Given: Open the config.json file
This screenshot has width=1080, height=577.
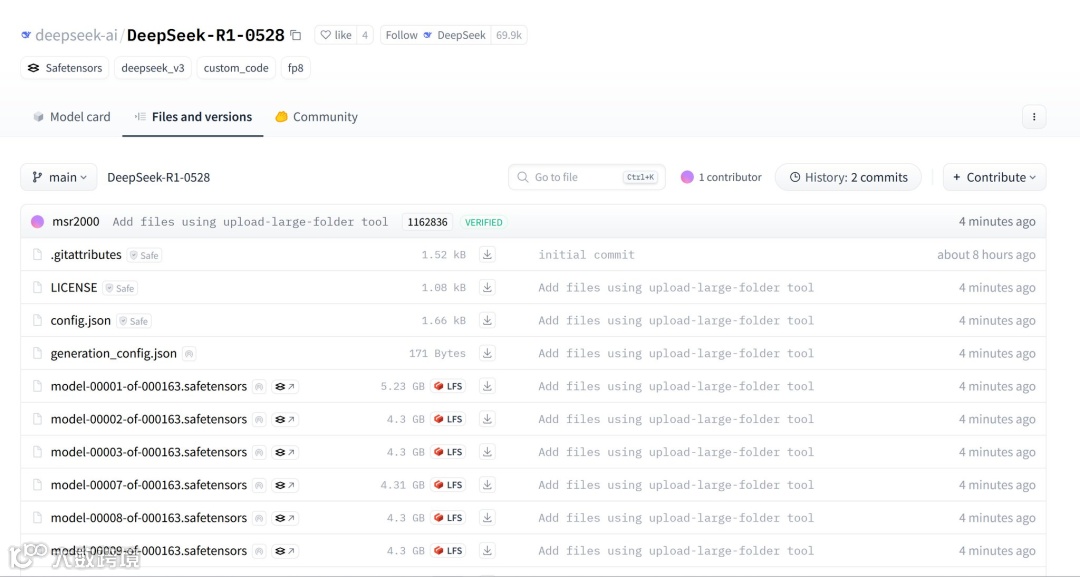Looking at the screenshot, I should click(x=81, y=321).
